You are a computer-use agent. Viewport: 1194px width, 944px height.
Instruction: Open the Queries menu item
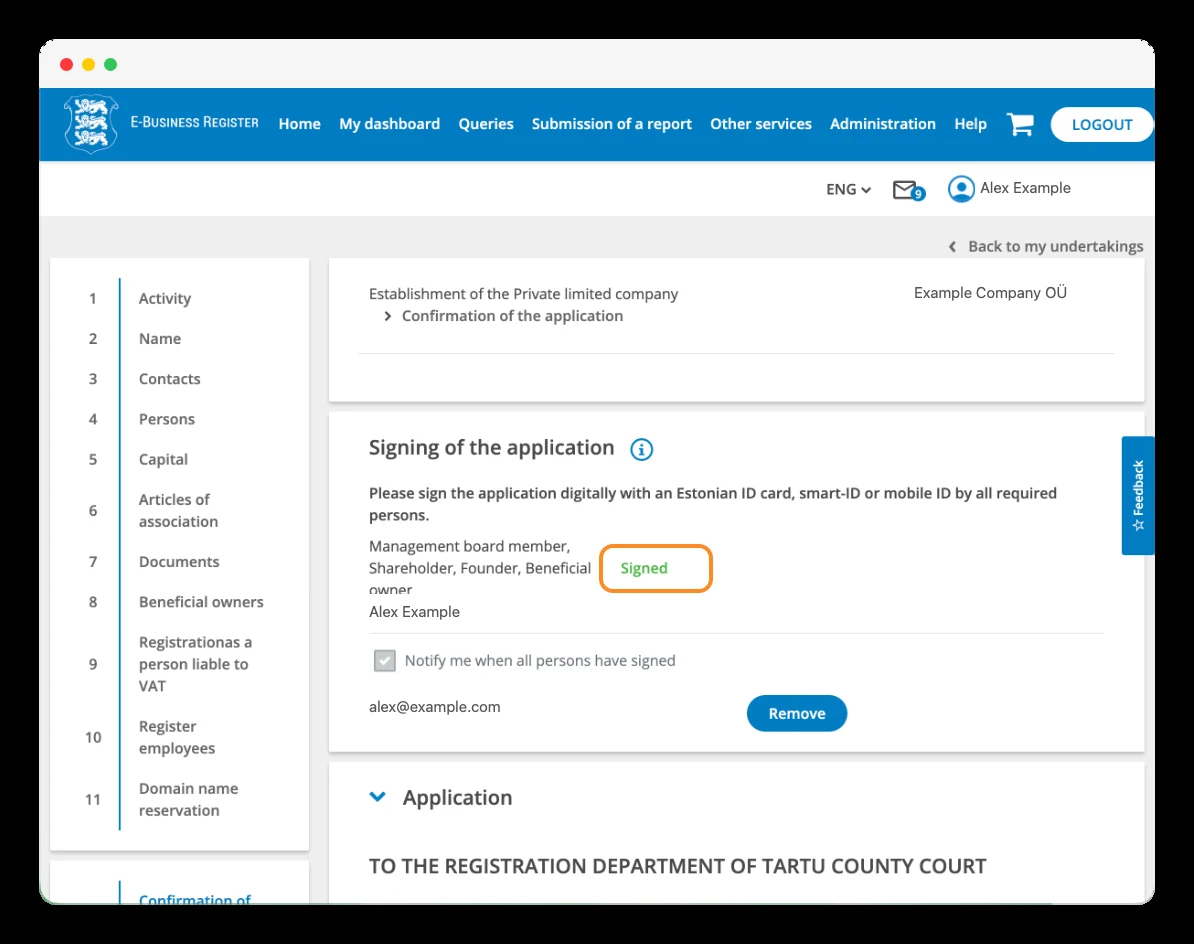tap(486, 124)
